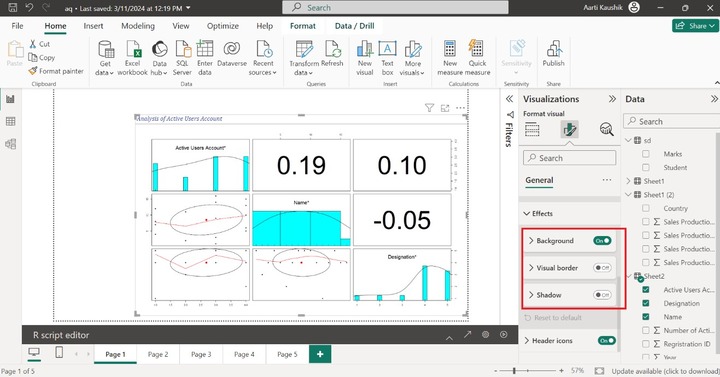Click the Focus mode icon on visual
The image size is (720, 377).
(x=445, y=108)
